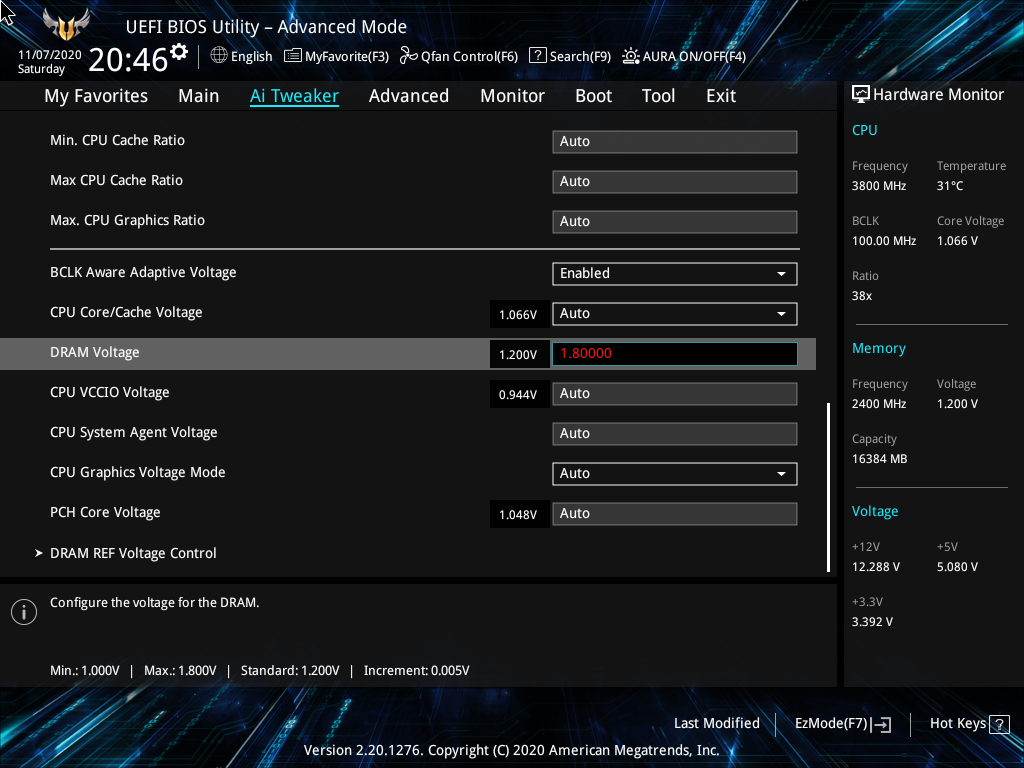This screenshot has width=1024, height=768.
Task: Click Min. CPU Cache Ratio field
Action: pyautogui.click(x=675, y=142)
